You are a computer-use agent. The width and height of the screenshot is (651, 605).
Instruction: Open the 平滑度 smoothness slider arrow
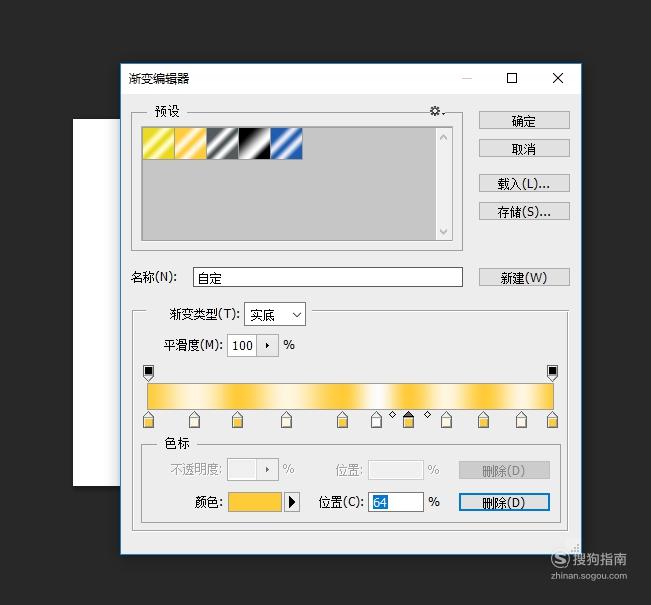[x=267, y=345]
